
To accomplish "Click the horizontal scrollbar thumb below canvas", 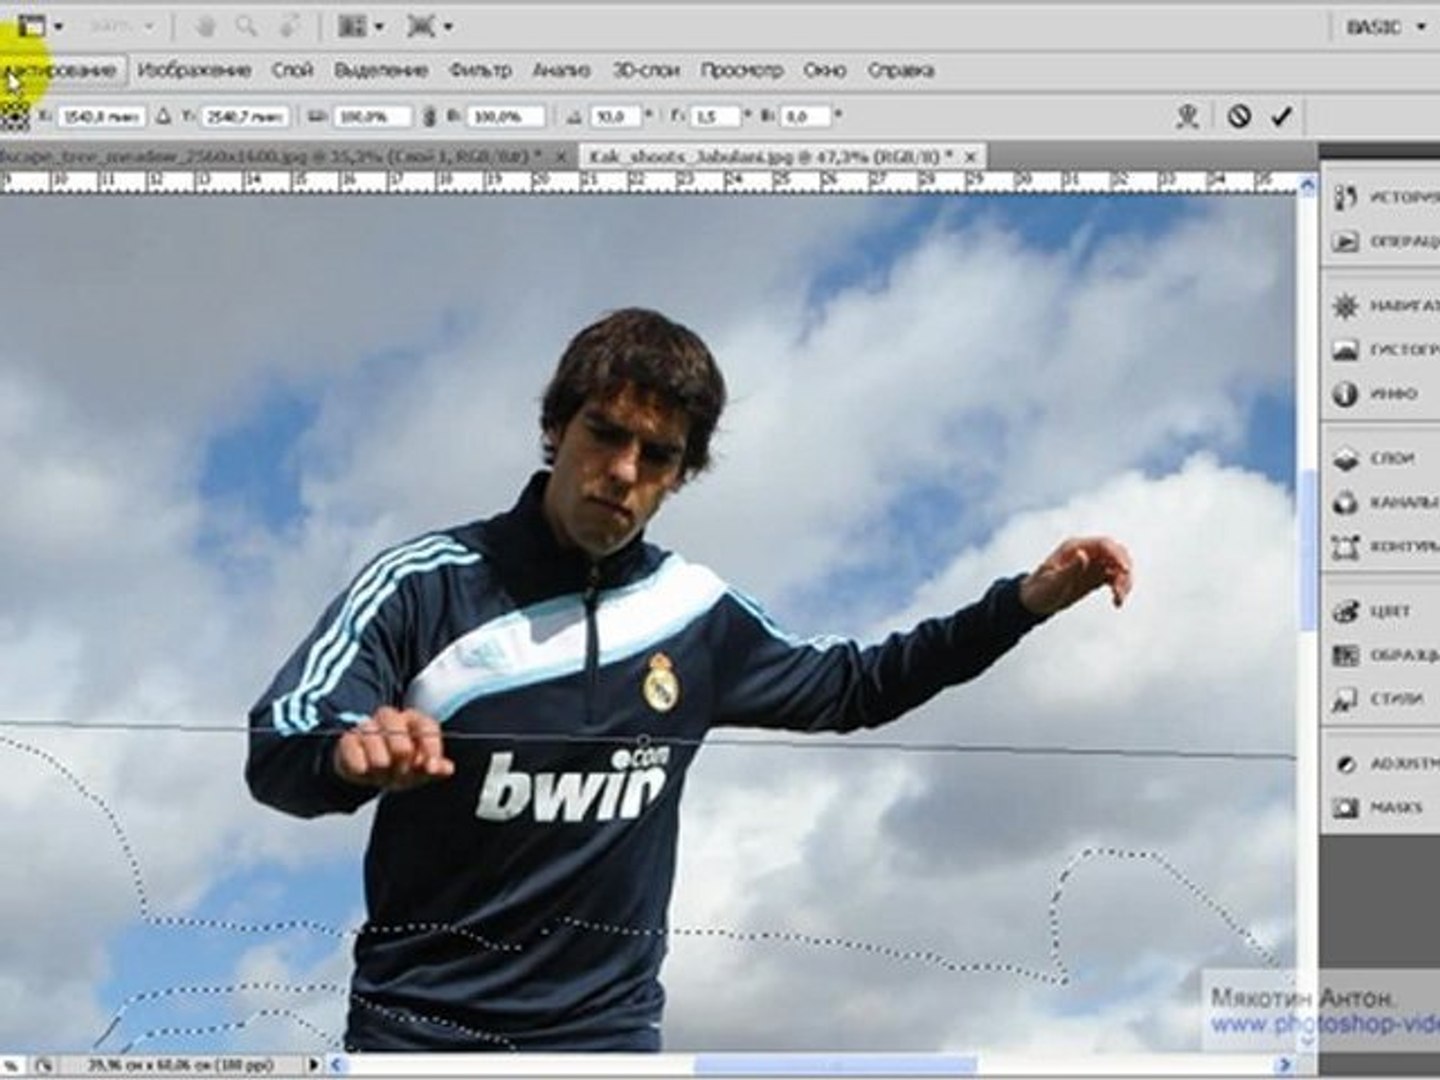I will pyautogui.click(x=834, y=1066).
